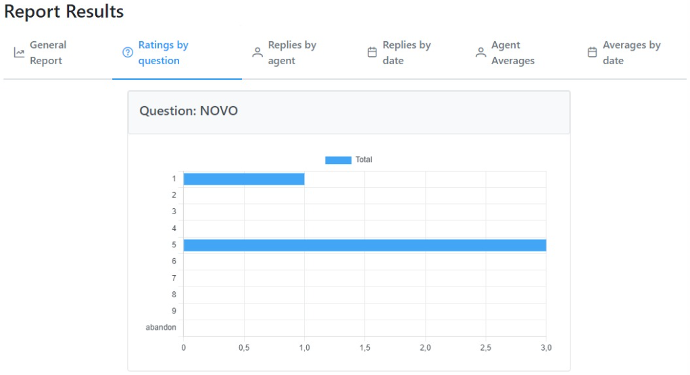Click the Total legend label

pyautogui.click(x=364, y=160)
